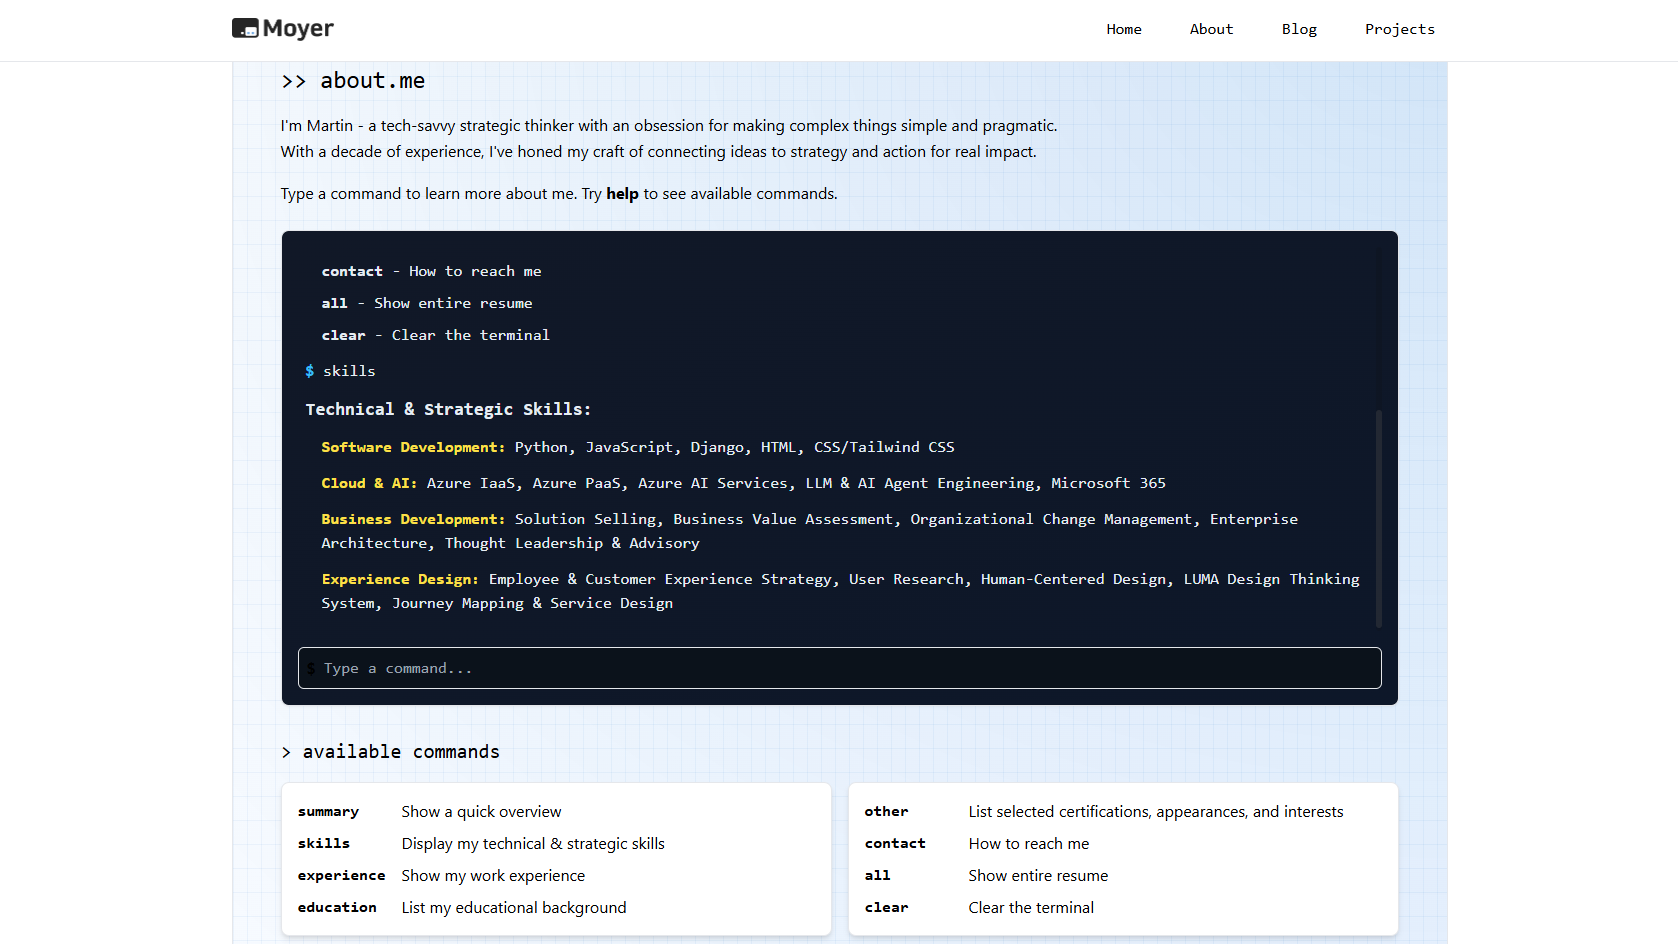Select the other command entry
This screenshot has height=944, width=1678.
pyautogui.click(x=886, y=812)
